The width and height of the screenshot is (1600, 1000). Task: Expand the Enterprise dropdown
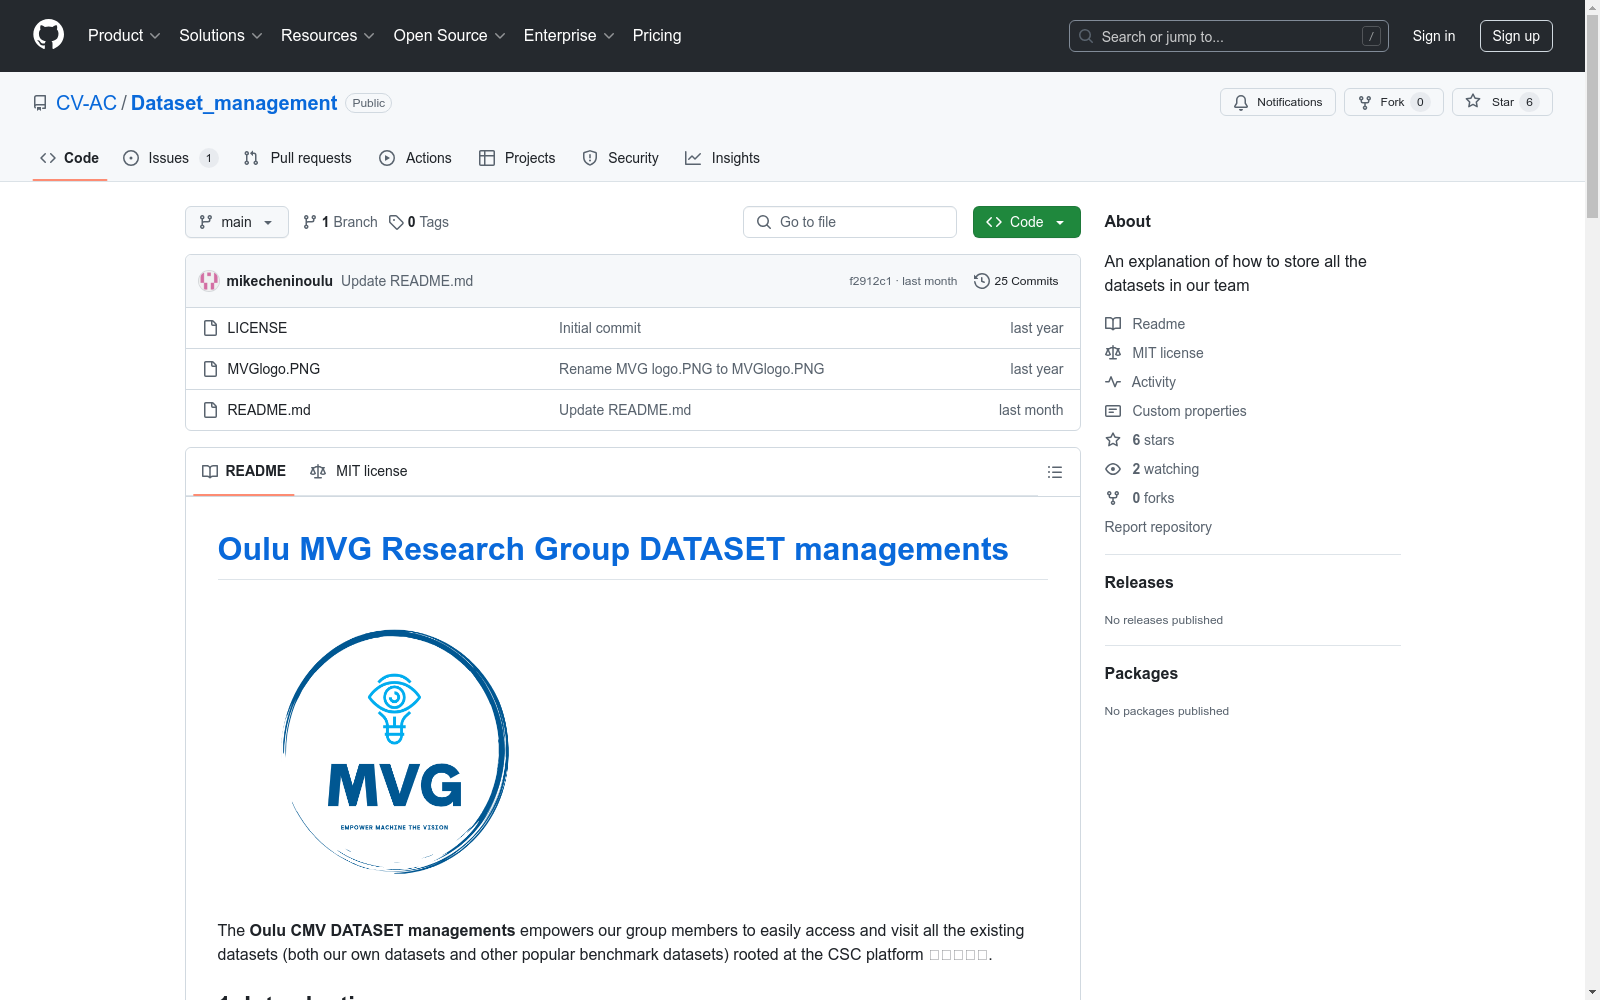[x=569, y=36]
